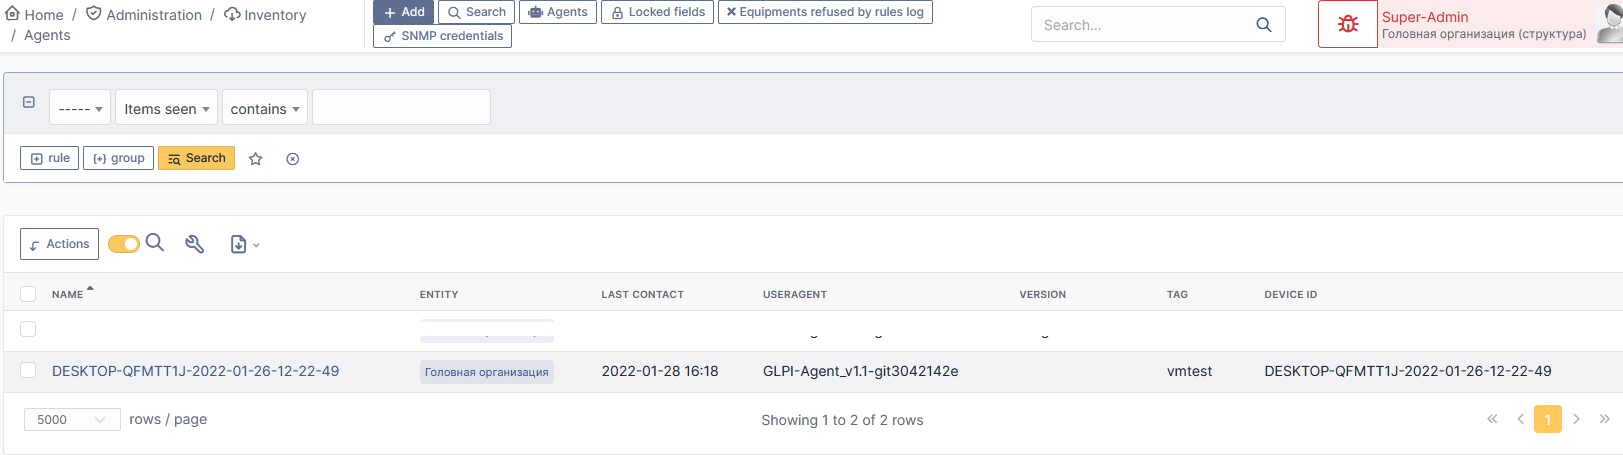Open the rows per page dropdown
Viewport: 1623px width, 455px height.
[72, 420]
